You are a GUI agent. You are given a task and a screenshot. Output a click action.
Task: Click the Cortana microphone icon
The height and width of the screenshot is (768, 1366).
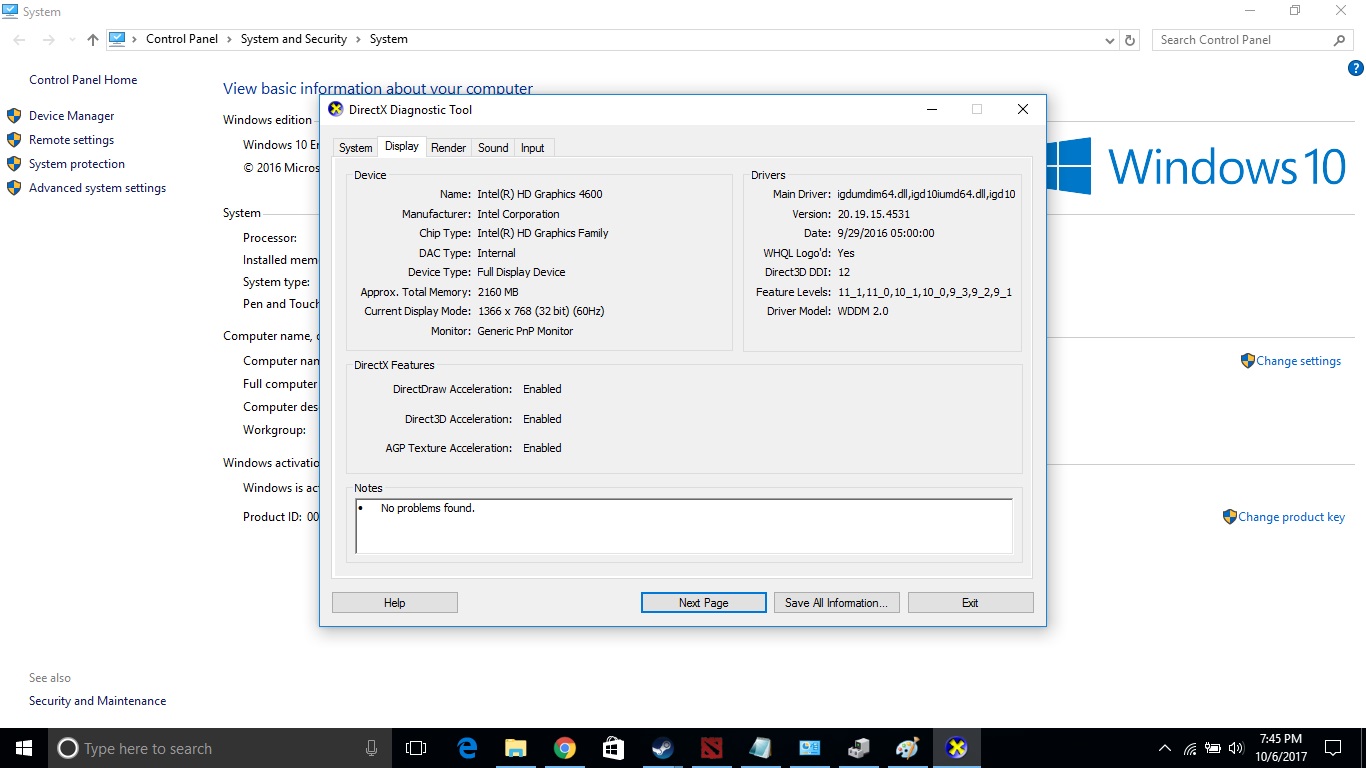click(371, 748)
